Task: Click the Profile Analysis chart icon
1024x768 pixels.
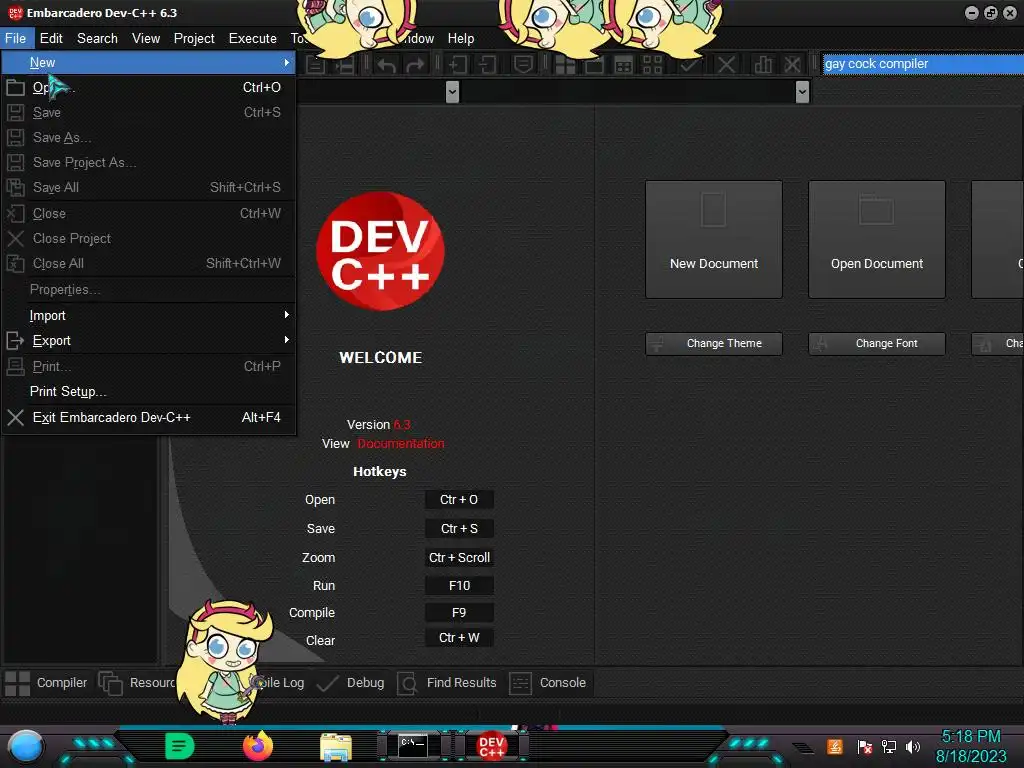Action: pos(763,65)
